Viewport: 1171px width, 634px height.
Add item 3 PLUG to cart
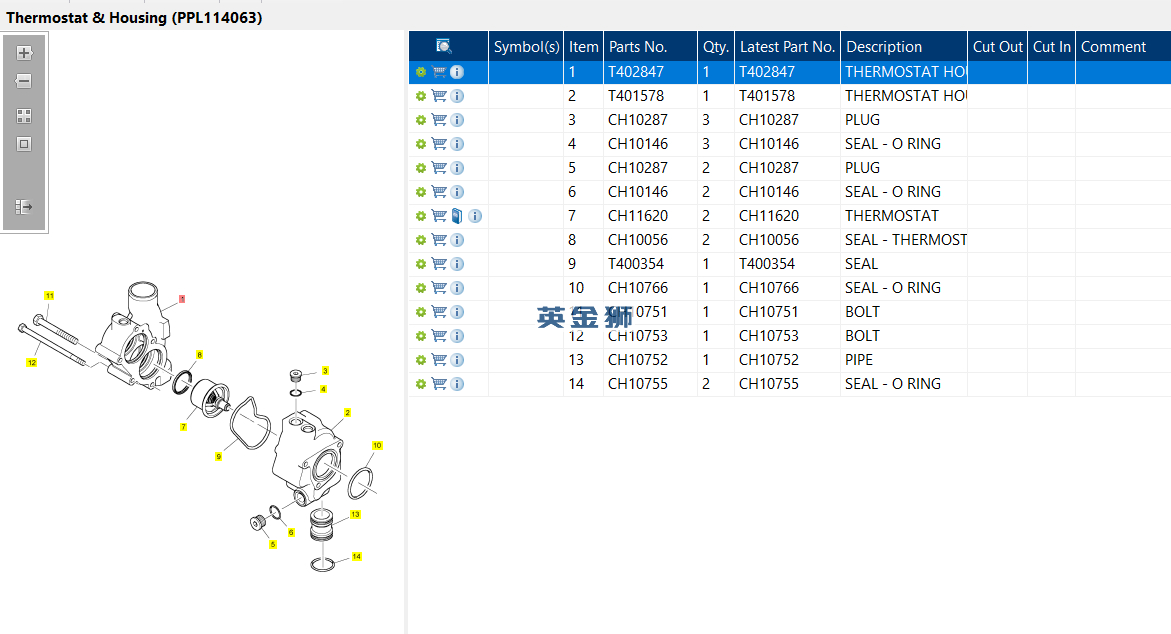click(439, 120)
